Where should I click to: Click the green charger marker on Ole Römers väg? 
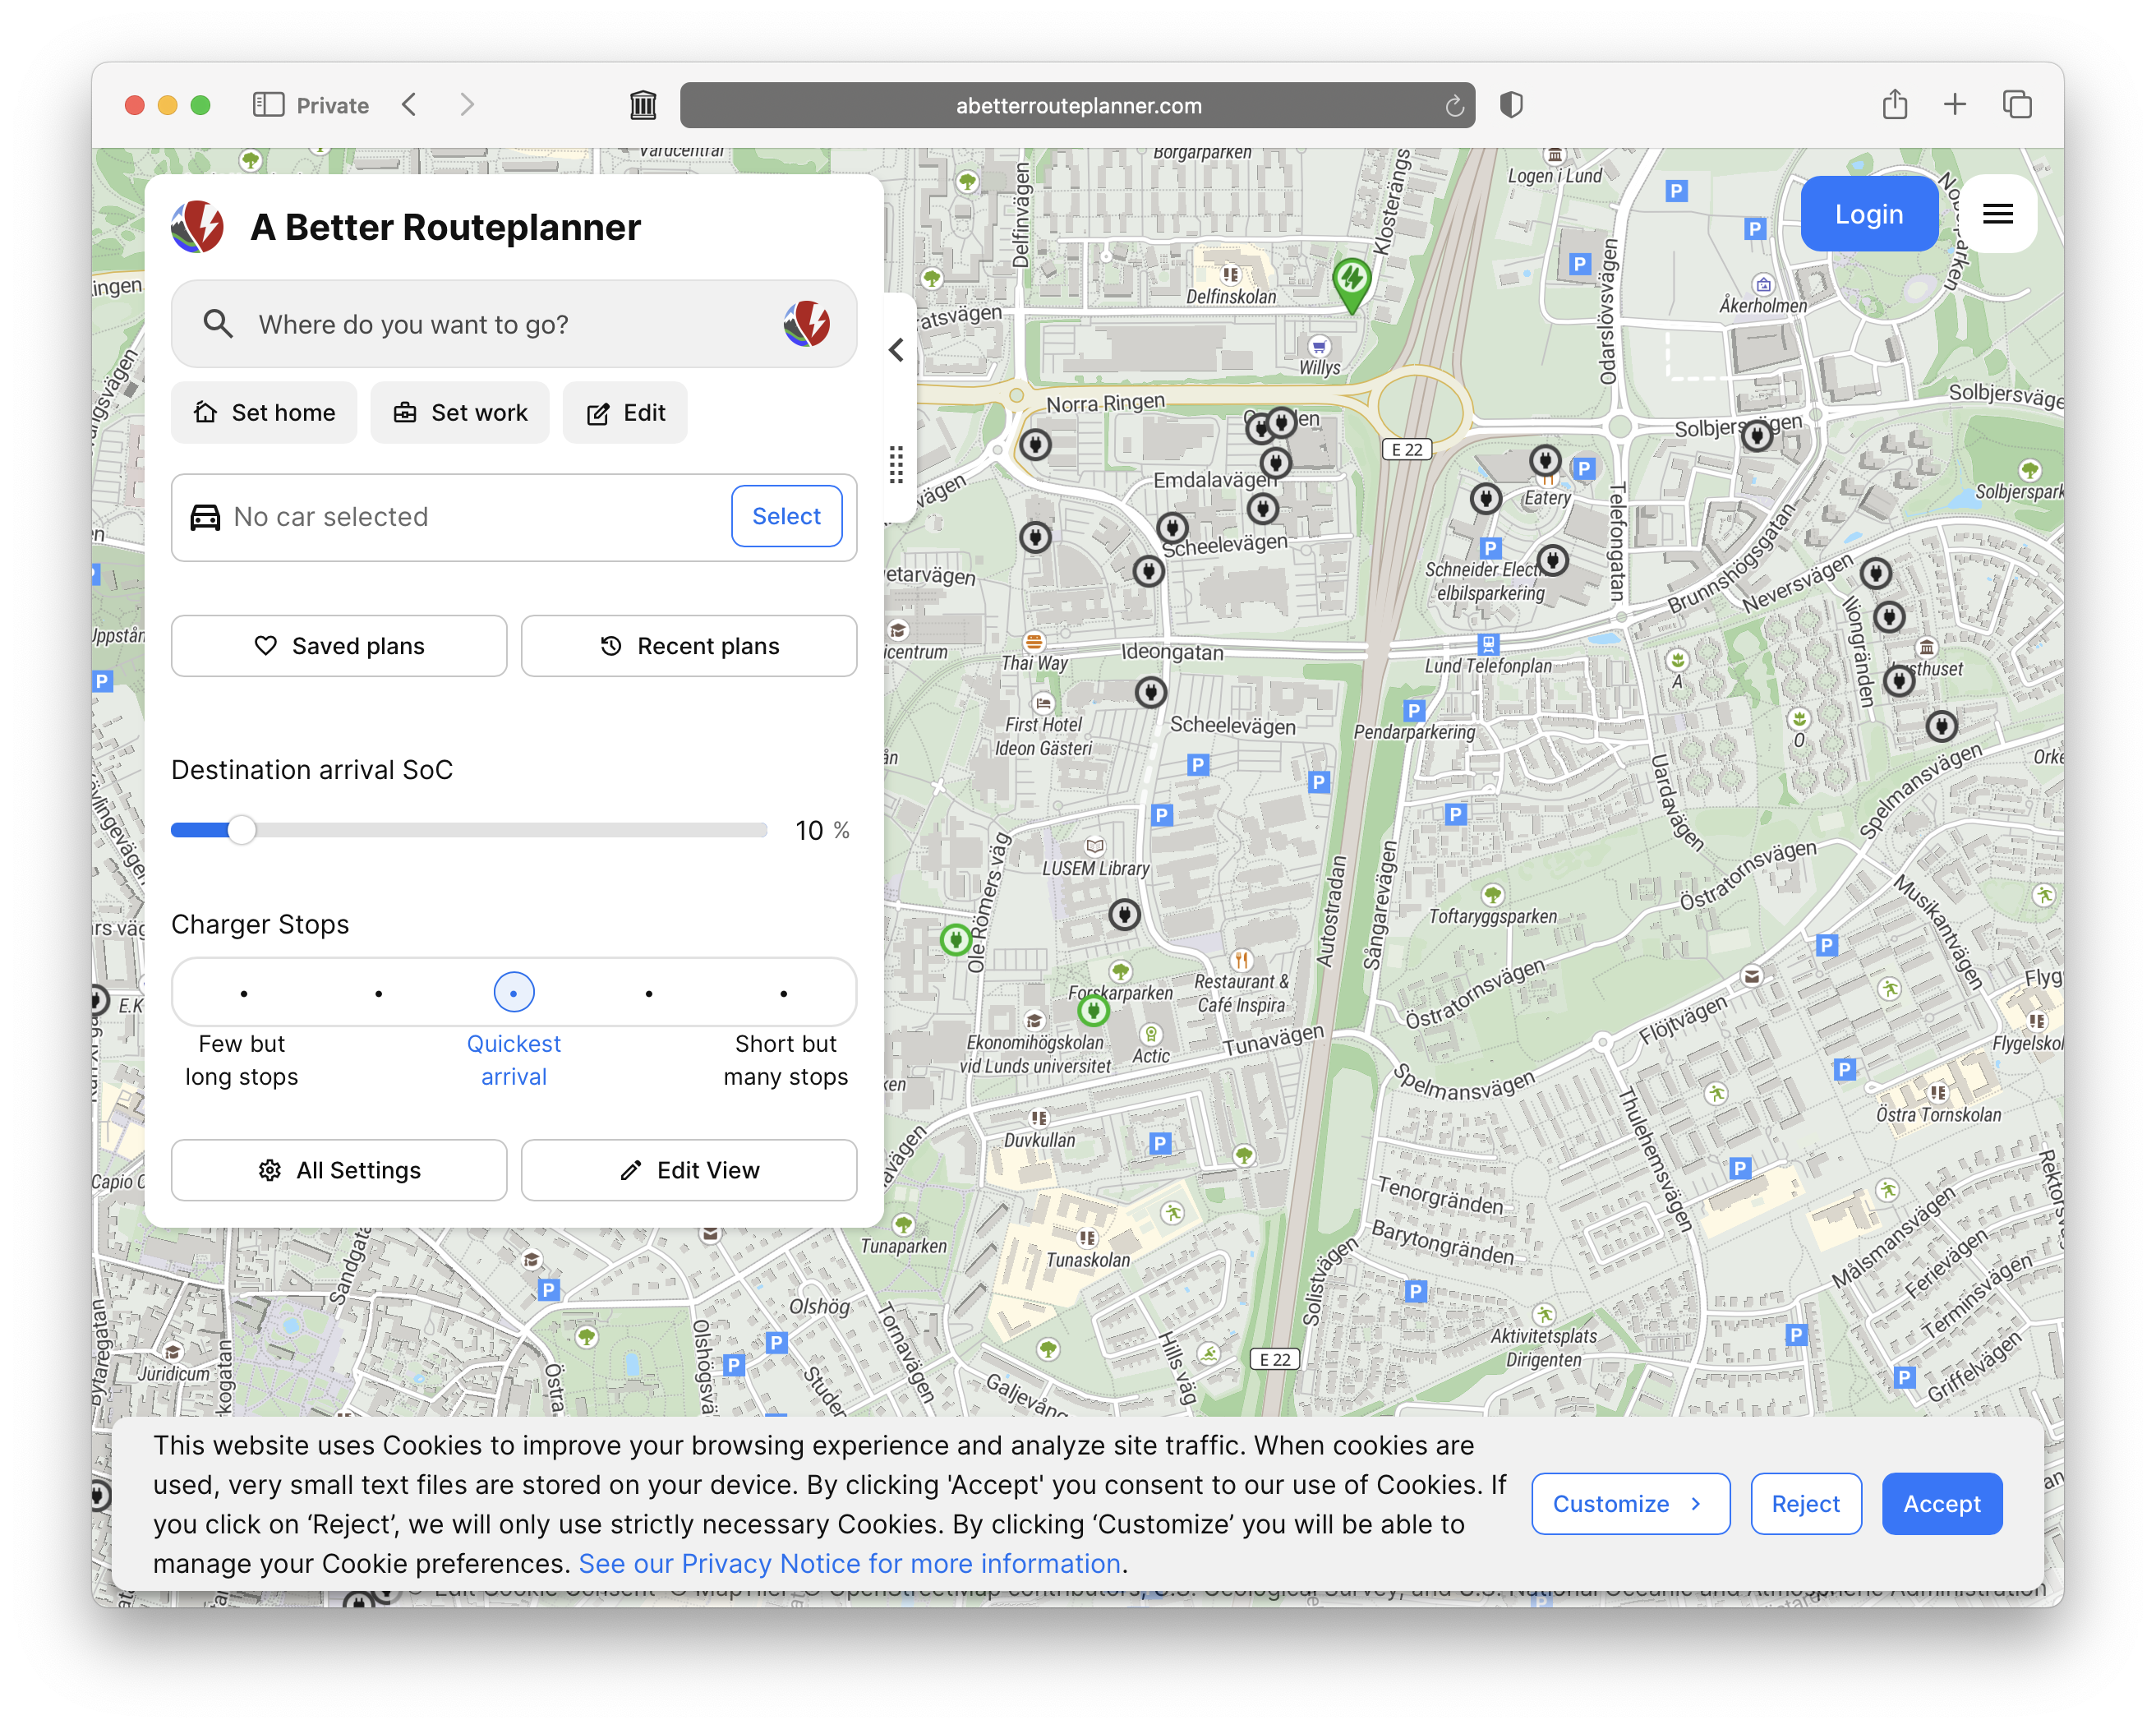coord(955,940)
